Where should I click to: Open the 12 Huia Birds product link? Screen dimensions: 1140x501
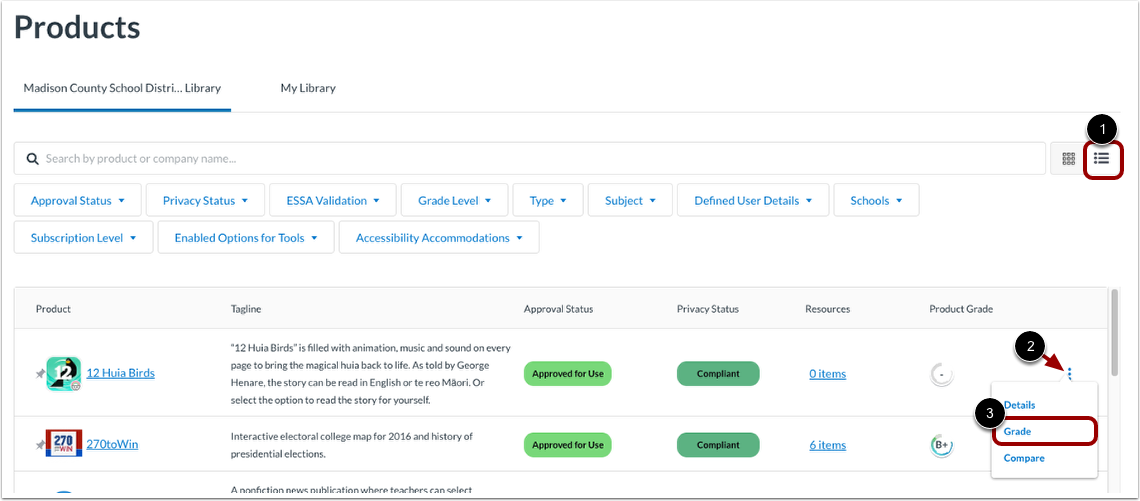[x=121, y=374]
